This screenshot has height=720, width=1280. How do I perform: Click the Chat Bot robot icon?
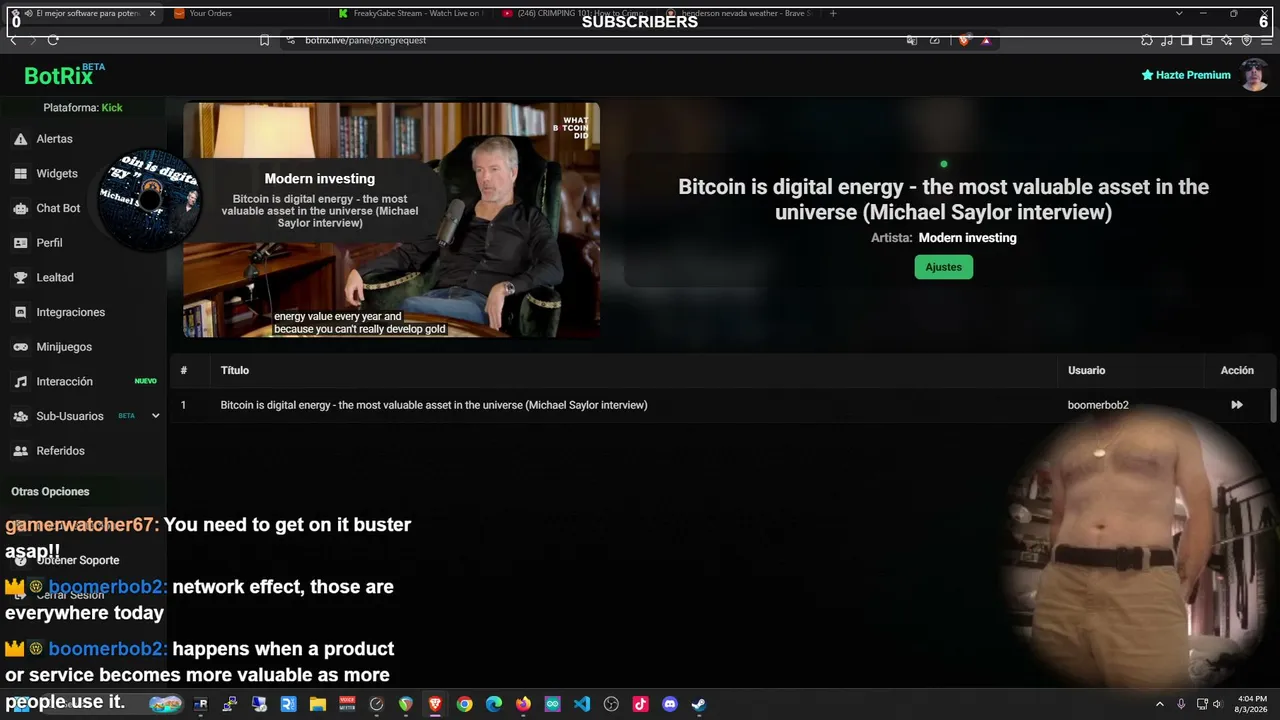20,208
